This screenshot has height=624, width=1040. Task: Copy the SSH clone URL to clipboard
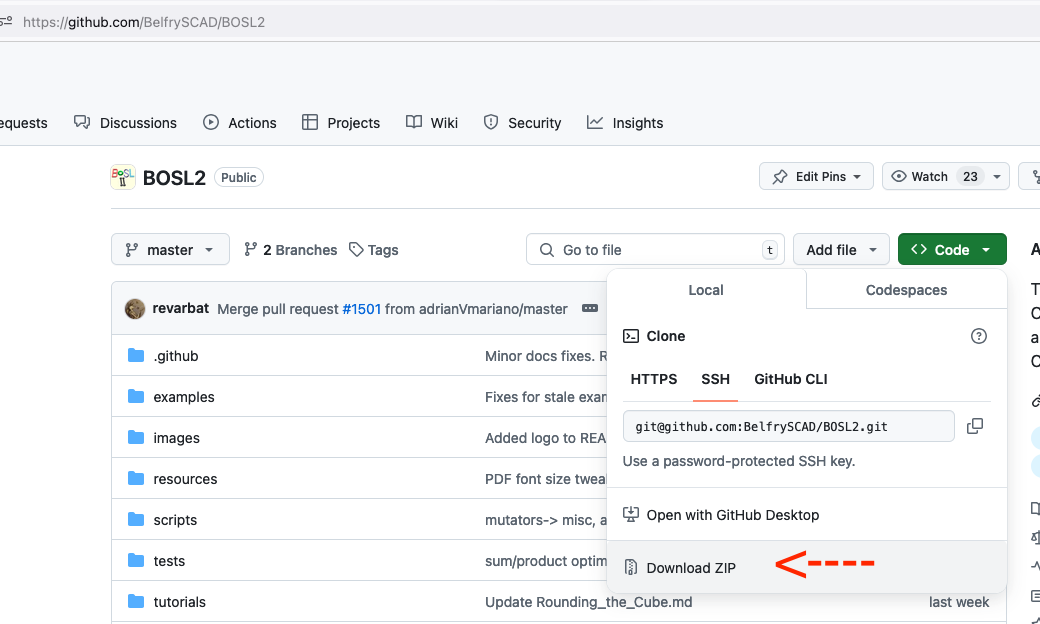[x=975, y=426]
